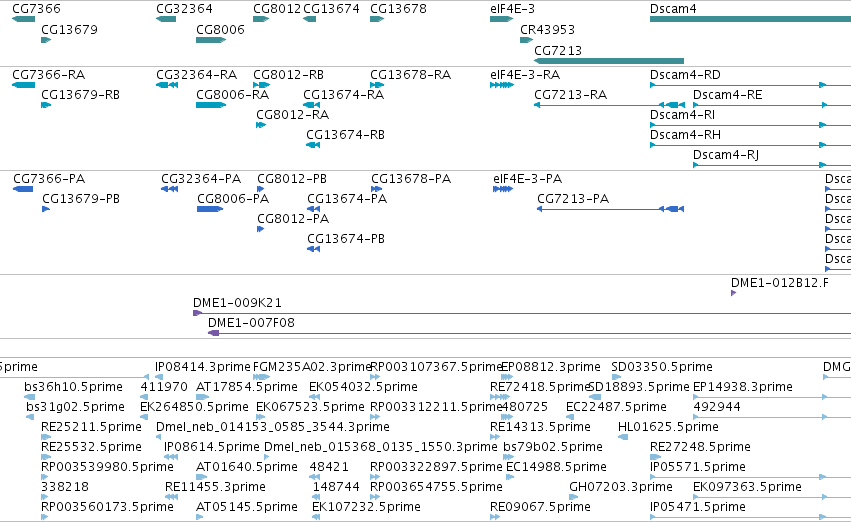Select EST AT17854.5prime

click(247, 387)
